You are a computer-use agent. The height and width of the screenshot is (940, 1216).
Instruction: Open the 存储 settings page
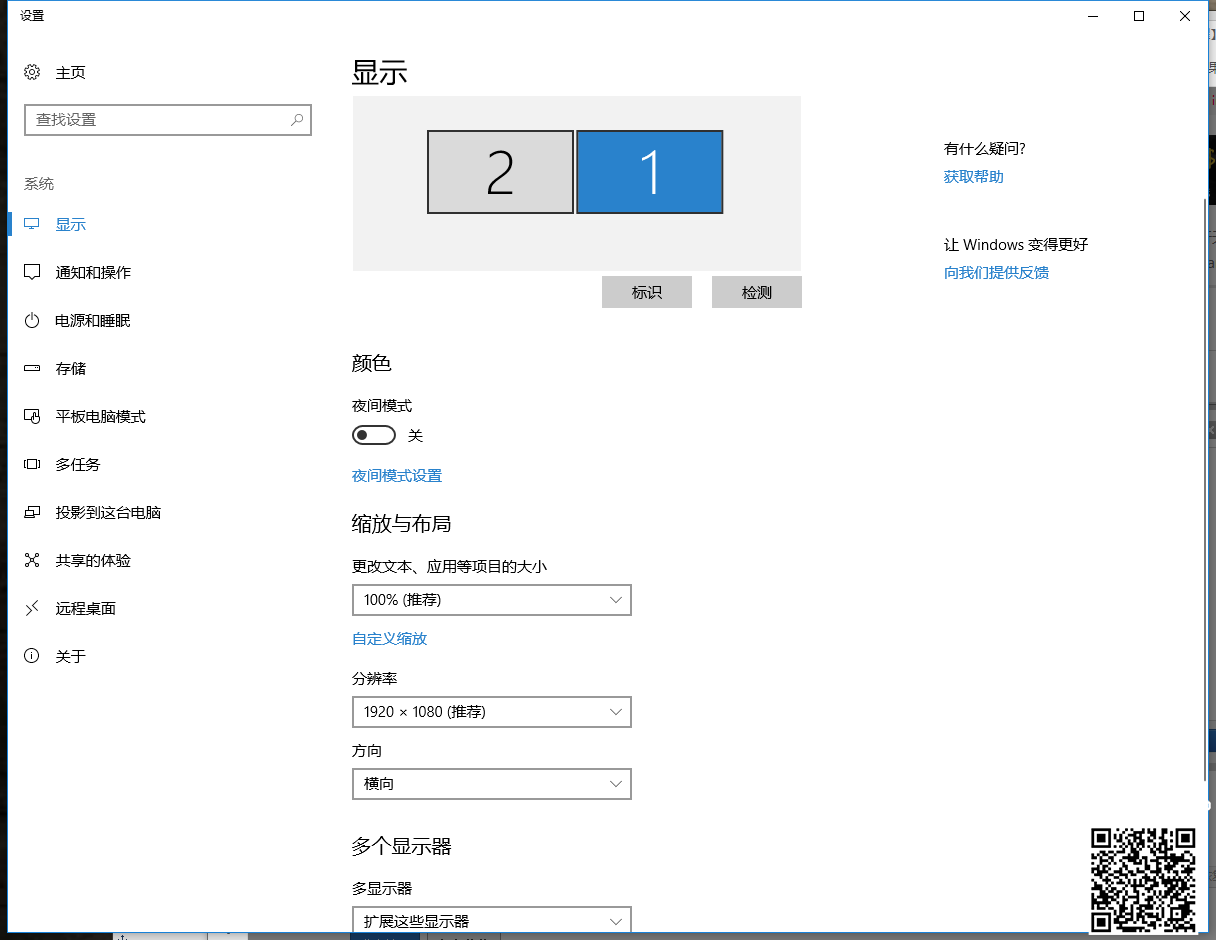point(75,368)
